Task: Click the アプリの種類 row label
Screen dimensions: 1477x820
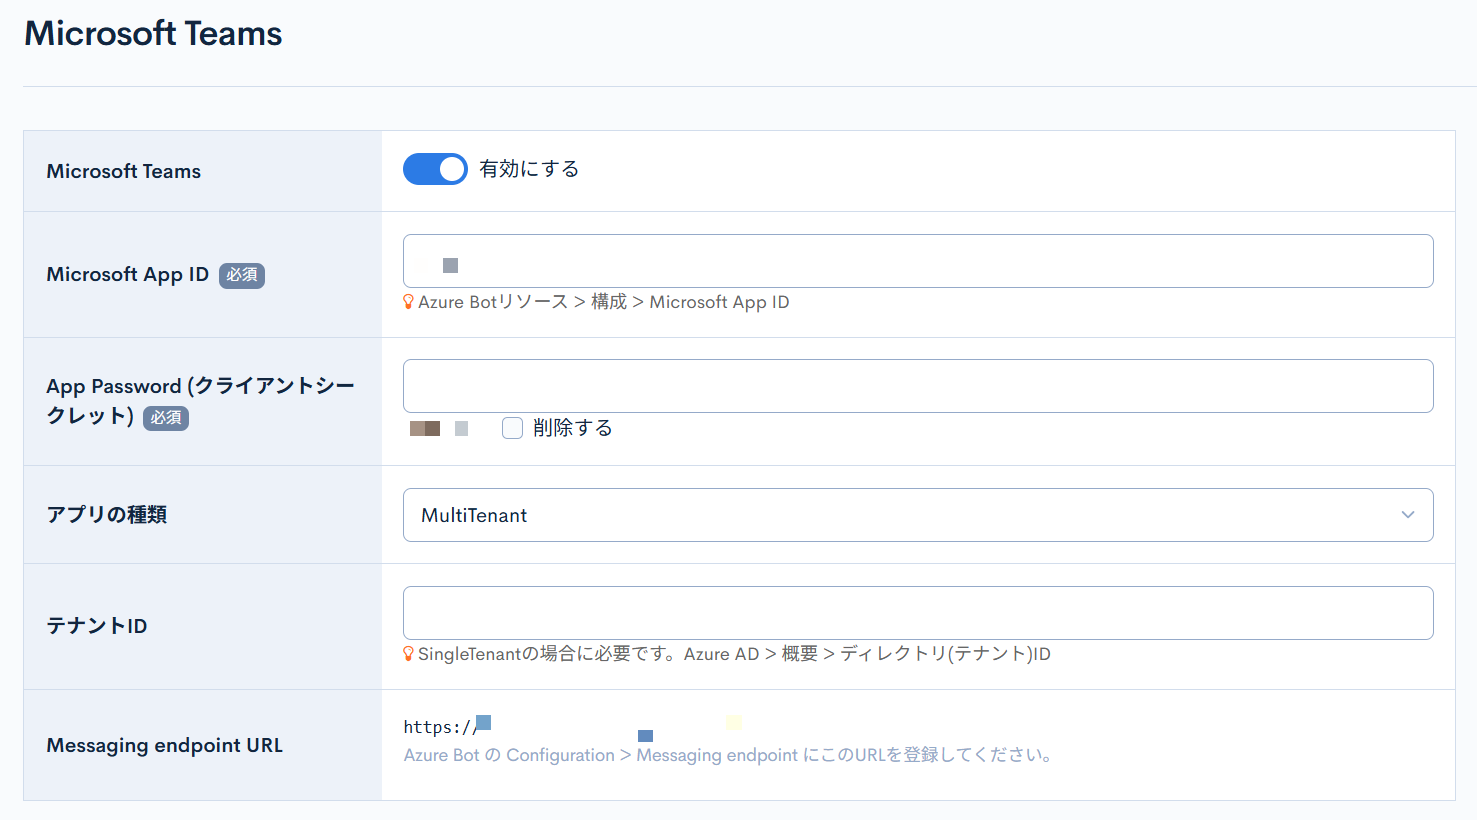Action: coord(107,515)
